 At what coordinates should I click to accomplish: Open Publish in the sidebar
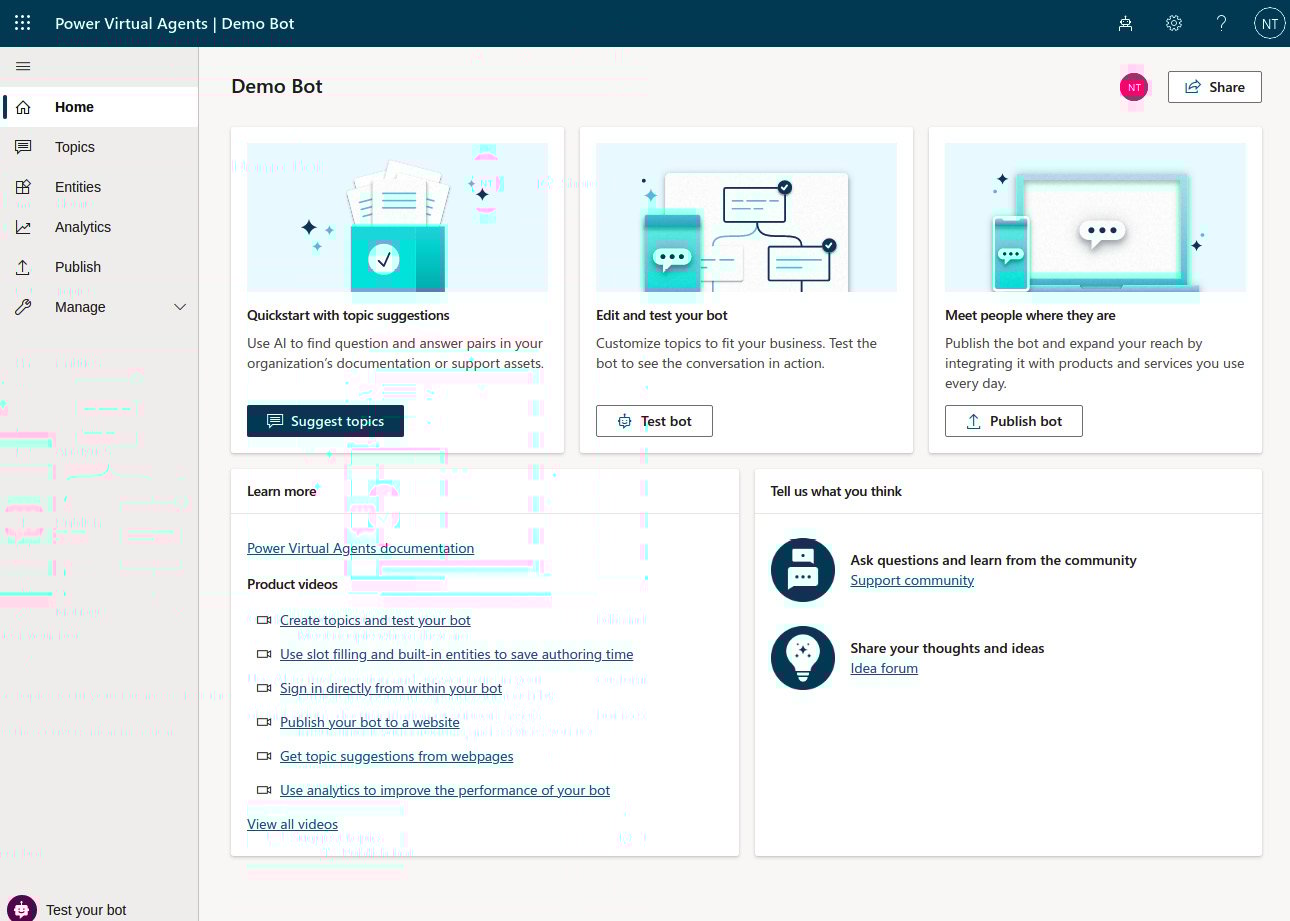click(x=100, y=267)
